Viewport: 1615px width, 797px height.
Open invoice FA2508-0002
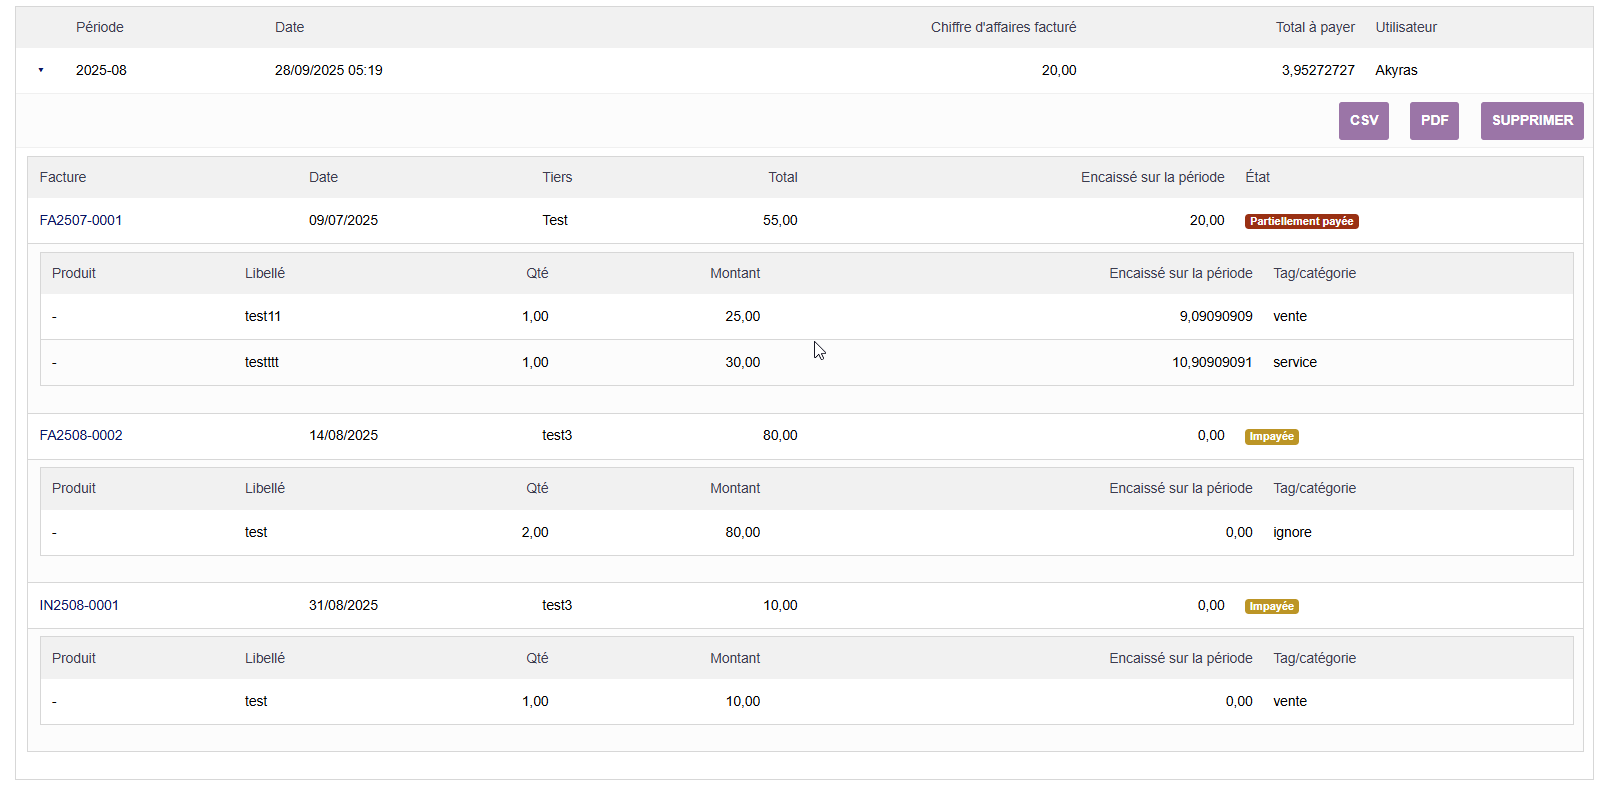point(81,435)
